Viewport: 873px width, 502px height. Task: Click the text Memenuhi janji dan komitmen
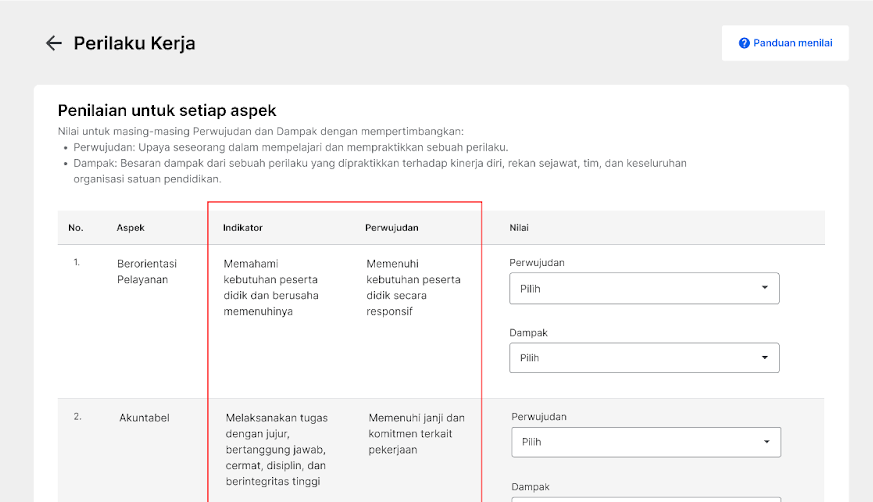(x=416, y=433)
